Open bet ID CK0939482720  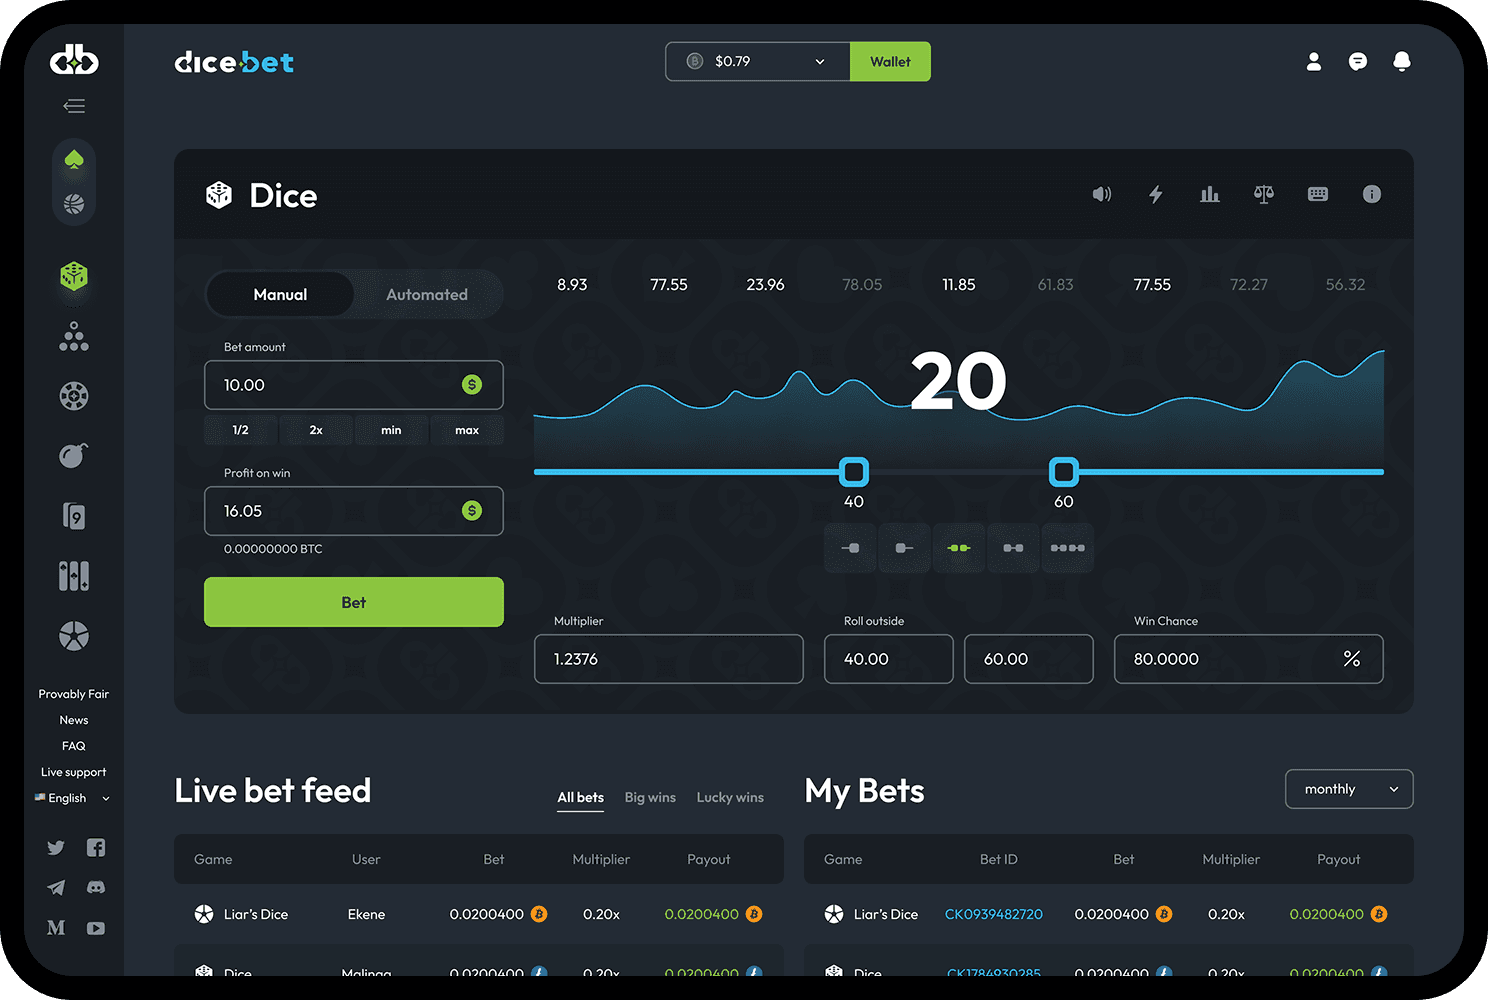994,914
